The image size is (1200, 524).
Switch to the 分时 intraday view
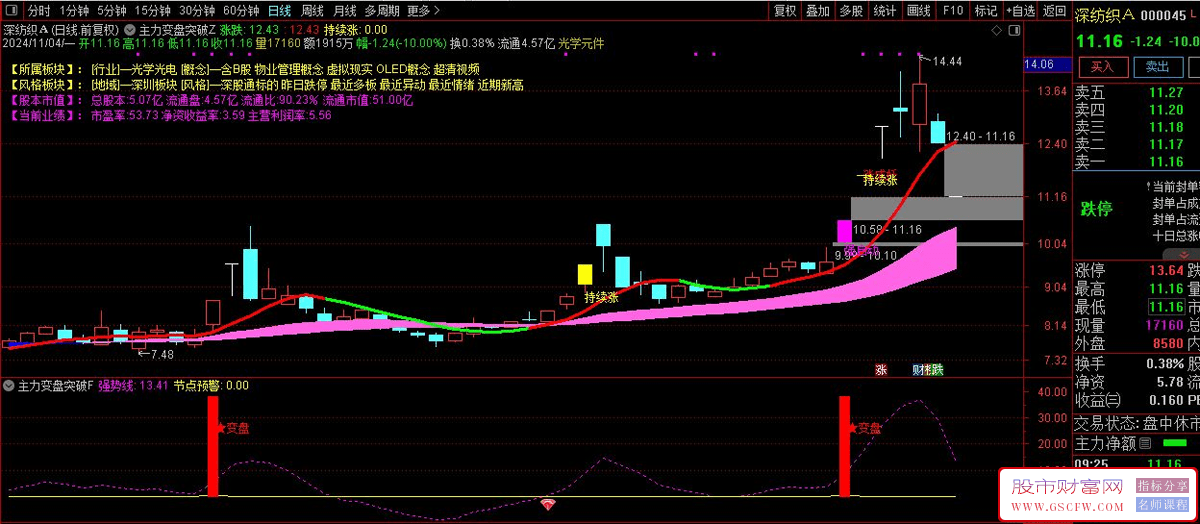coord(39,11)
